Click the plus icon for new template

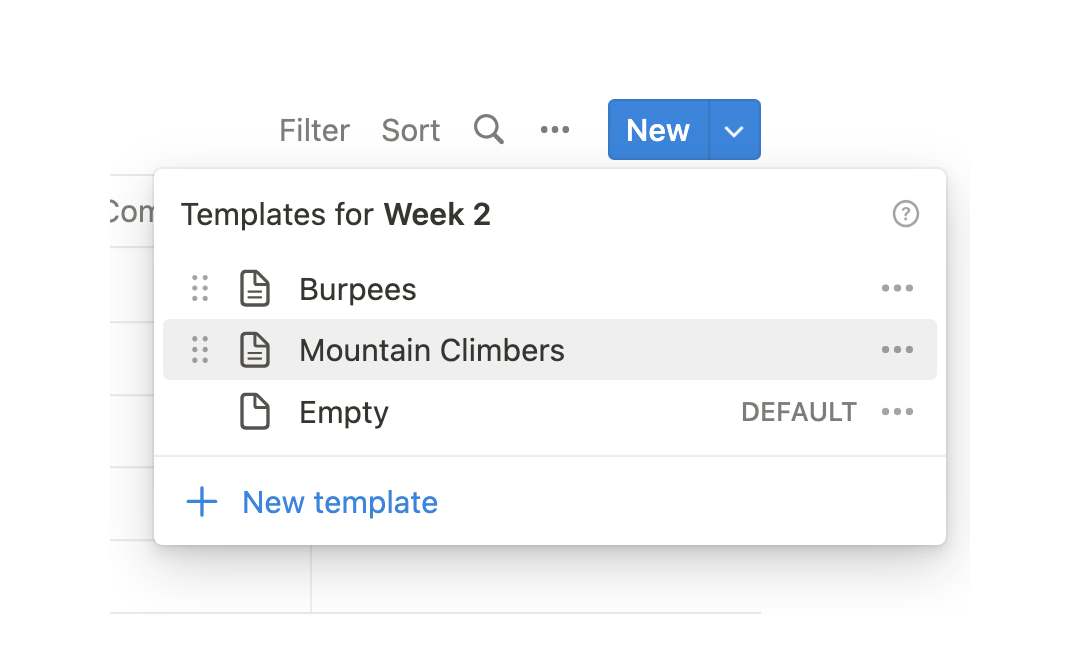[x=200, y=502]
